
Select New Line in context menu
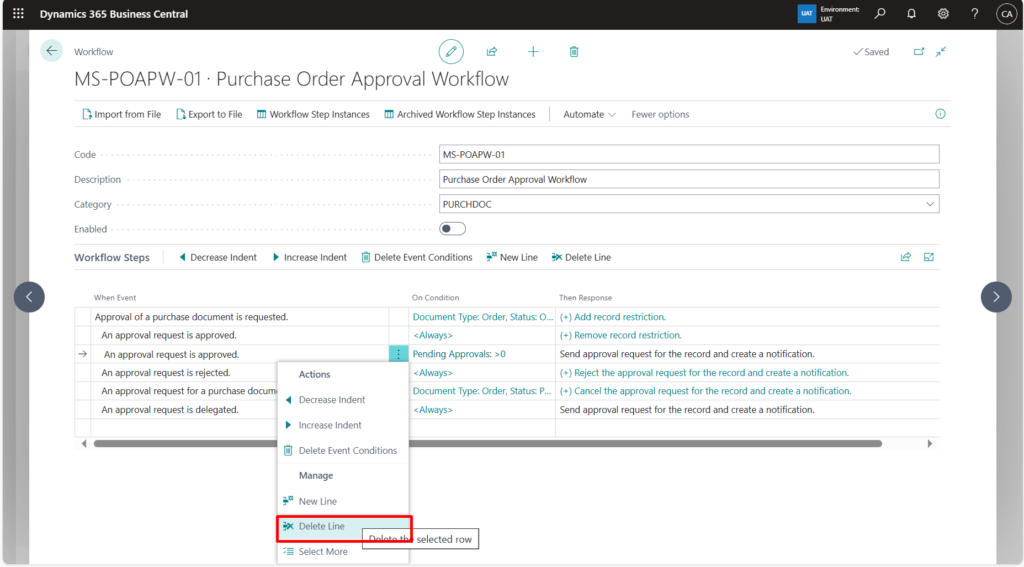(x=343, y=501)
